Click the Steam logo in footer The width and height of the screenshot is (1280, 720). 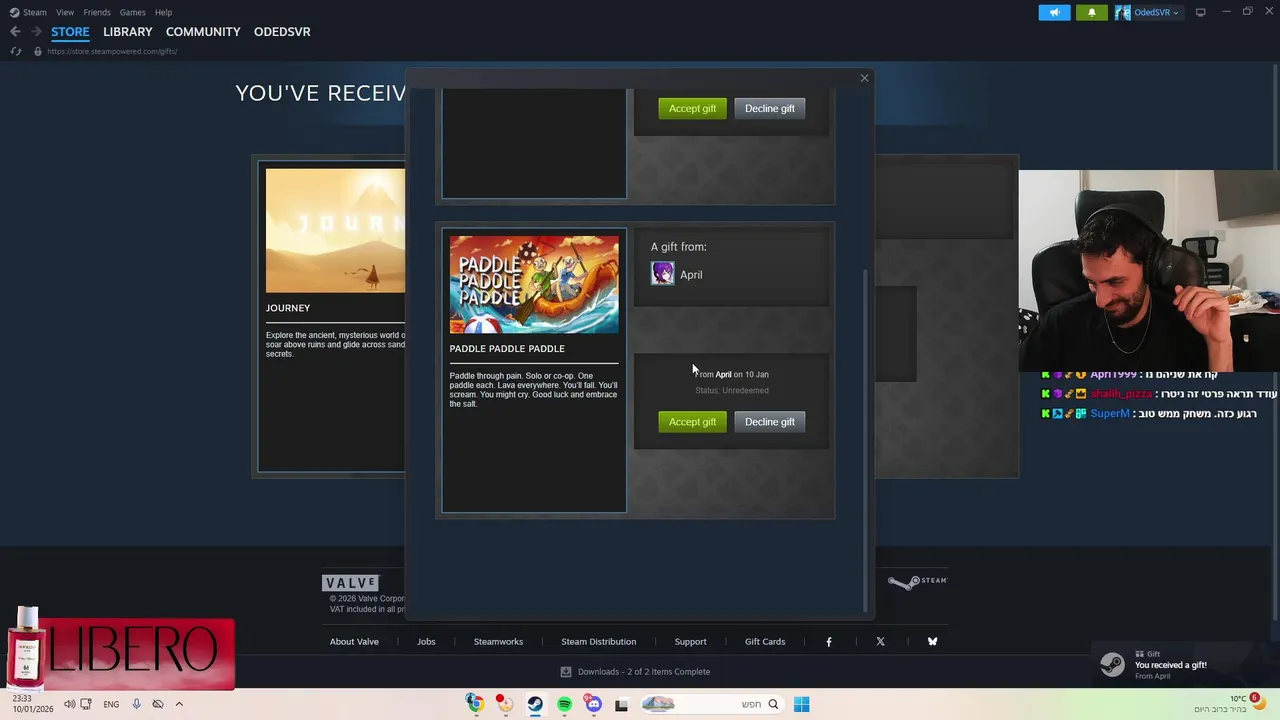[916, 582]
